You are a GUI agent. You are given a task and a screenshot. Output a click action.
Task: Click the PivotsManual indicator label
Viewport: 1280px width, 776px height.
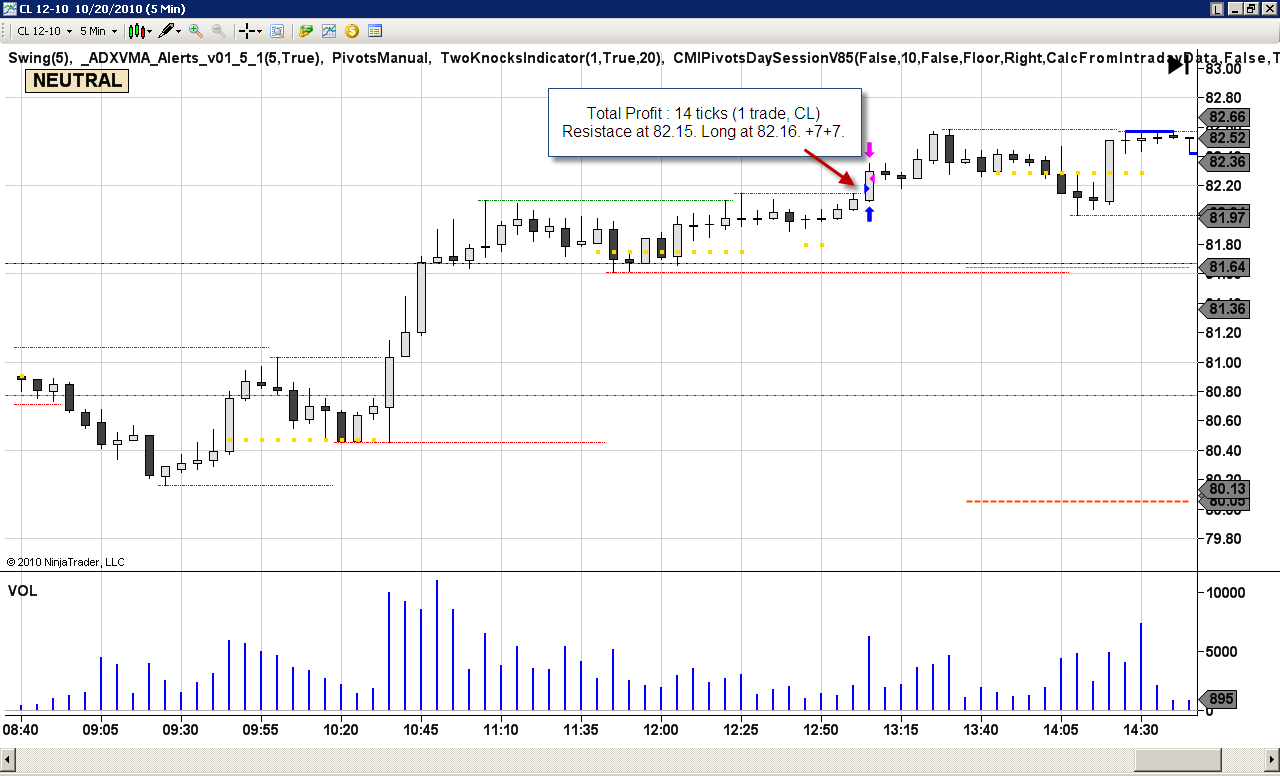381,58
